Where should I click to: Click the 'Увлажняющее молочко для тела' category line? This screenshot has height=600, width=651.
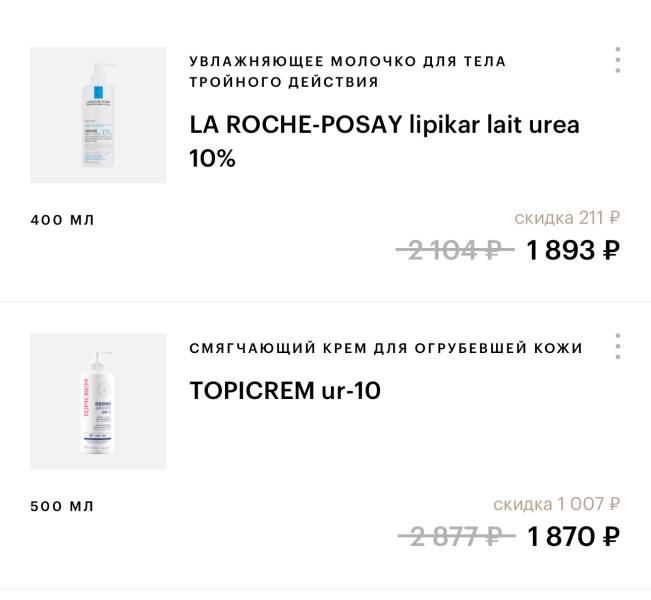point(347,61)
